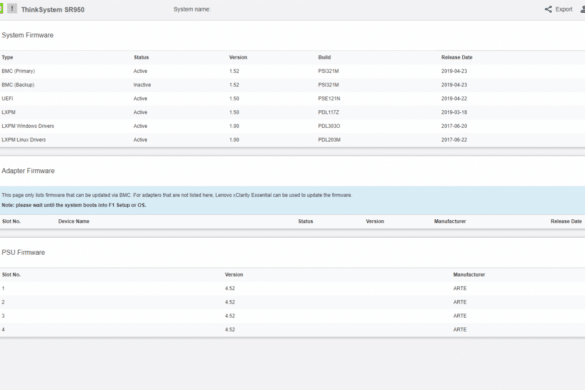Click the Export share icon
This screenshot has height=390, width=585.
pyautogui.click(x=548, y=9)
